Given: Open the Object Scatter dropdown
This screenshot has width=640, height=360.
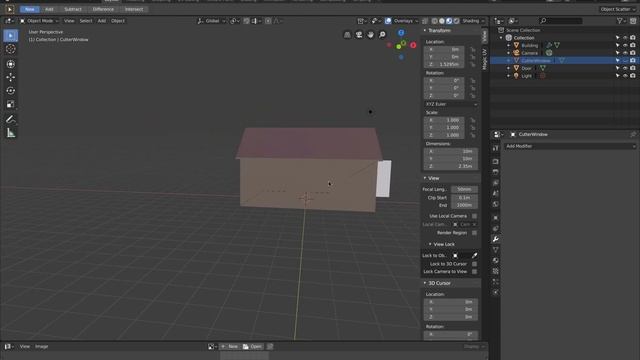Looking at the screenshot, I should 618,9.
